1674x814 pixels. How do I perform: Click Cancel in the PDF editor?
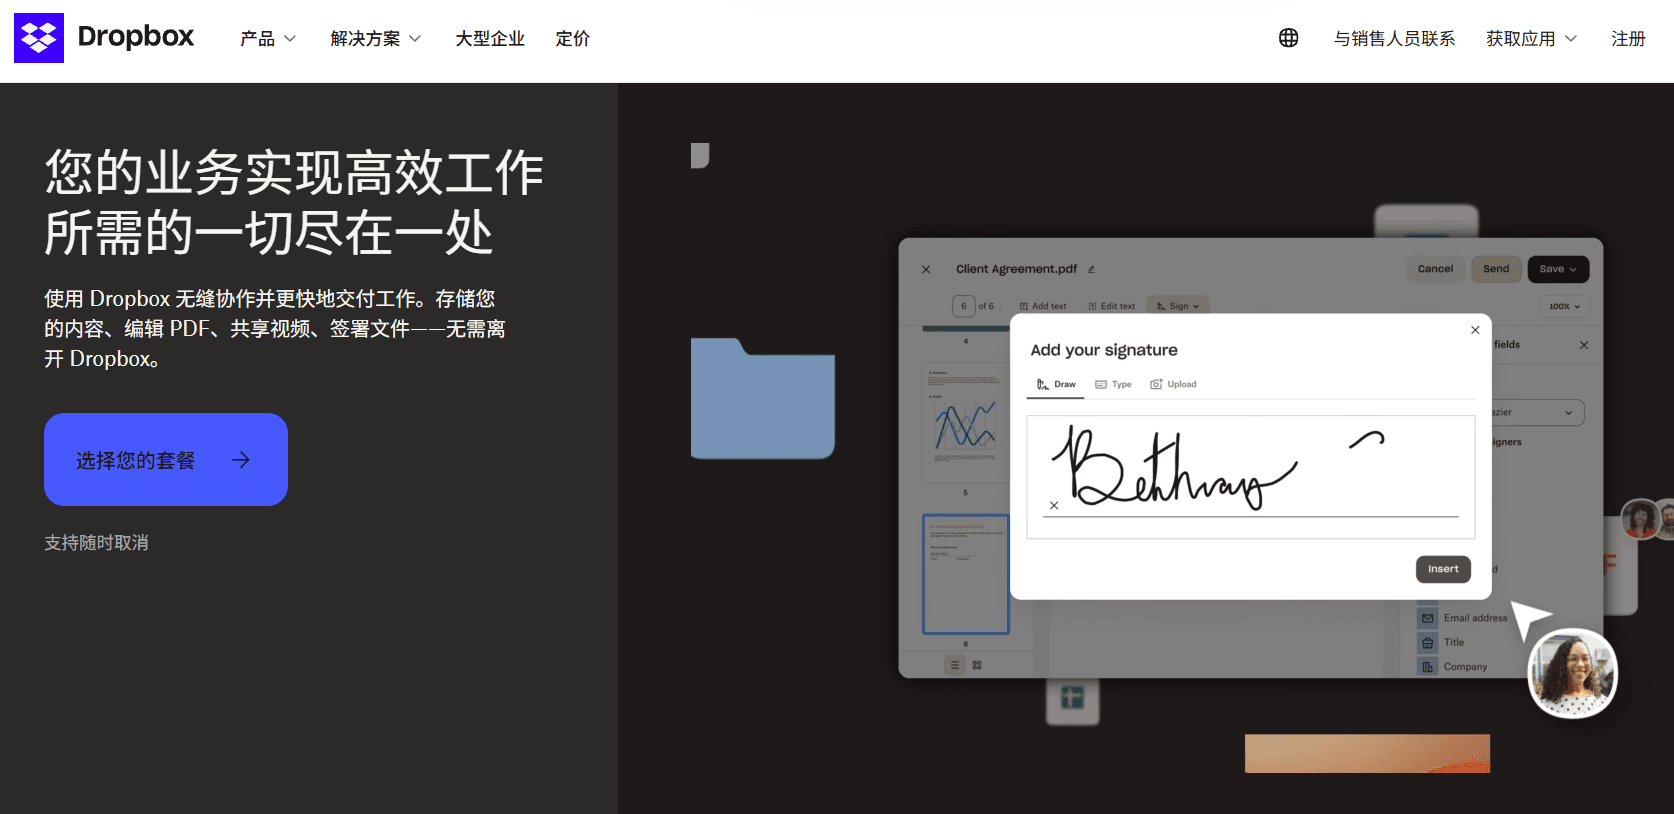pos(1435,269)
